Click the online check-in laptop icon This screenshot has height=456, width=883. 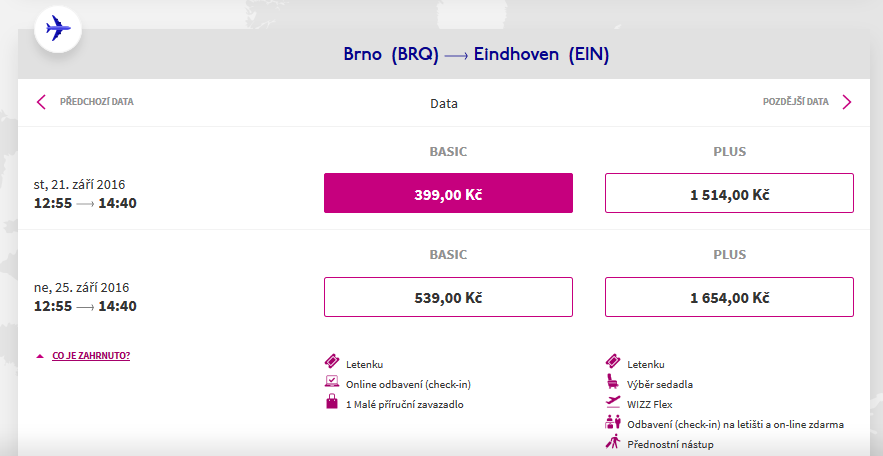332,381
